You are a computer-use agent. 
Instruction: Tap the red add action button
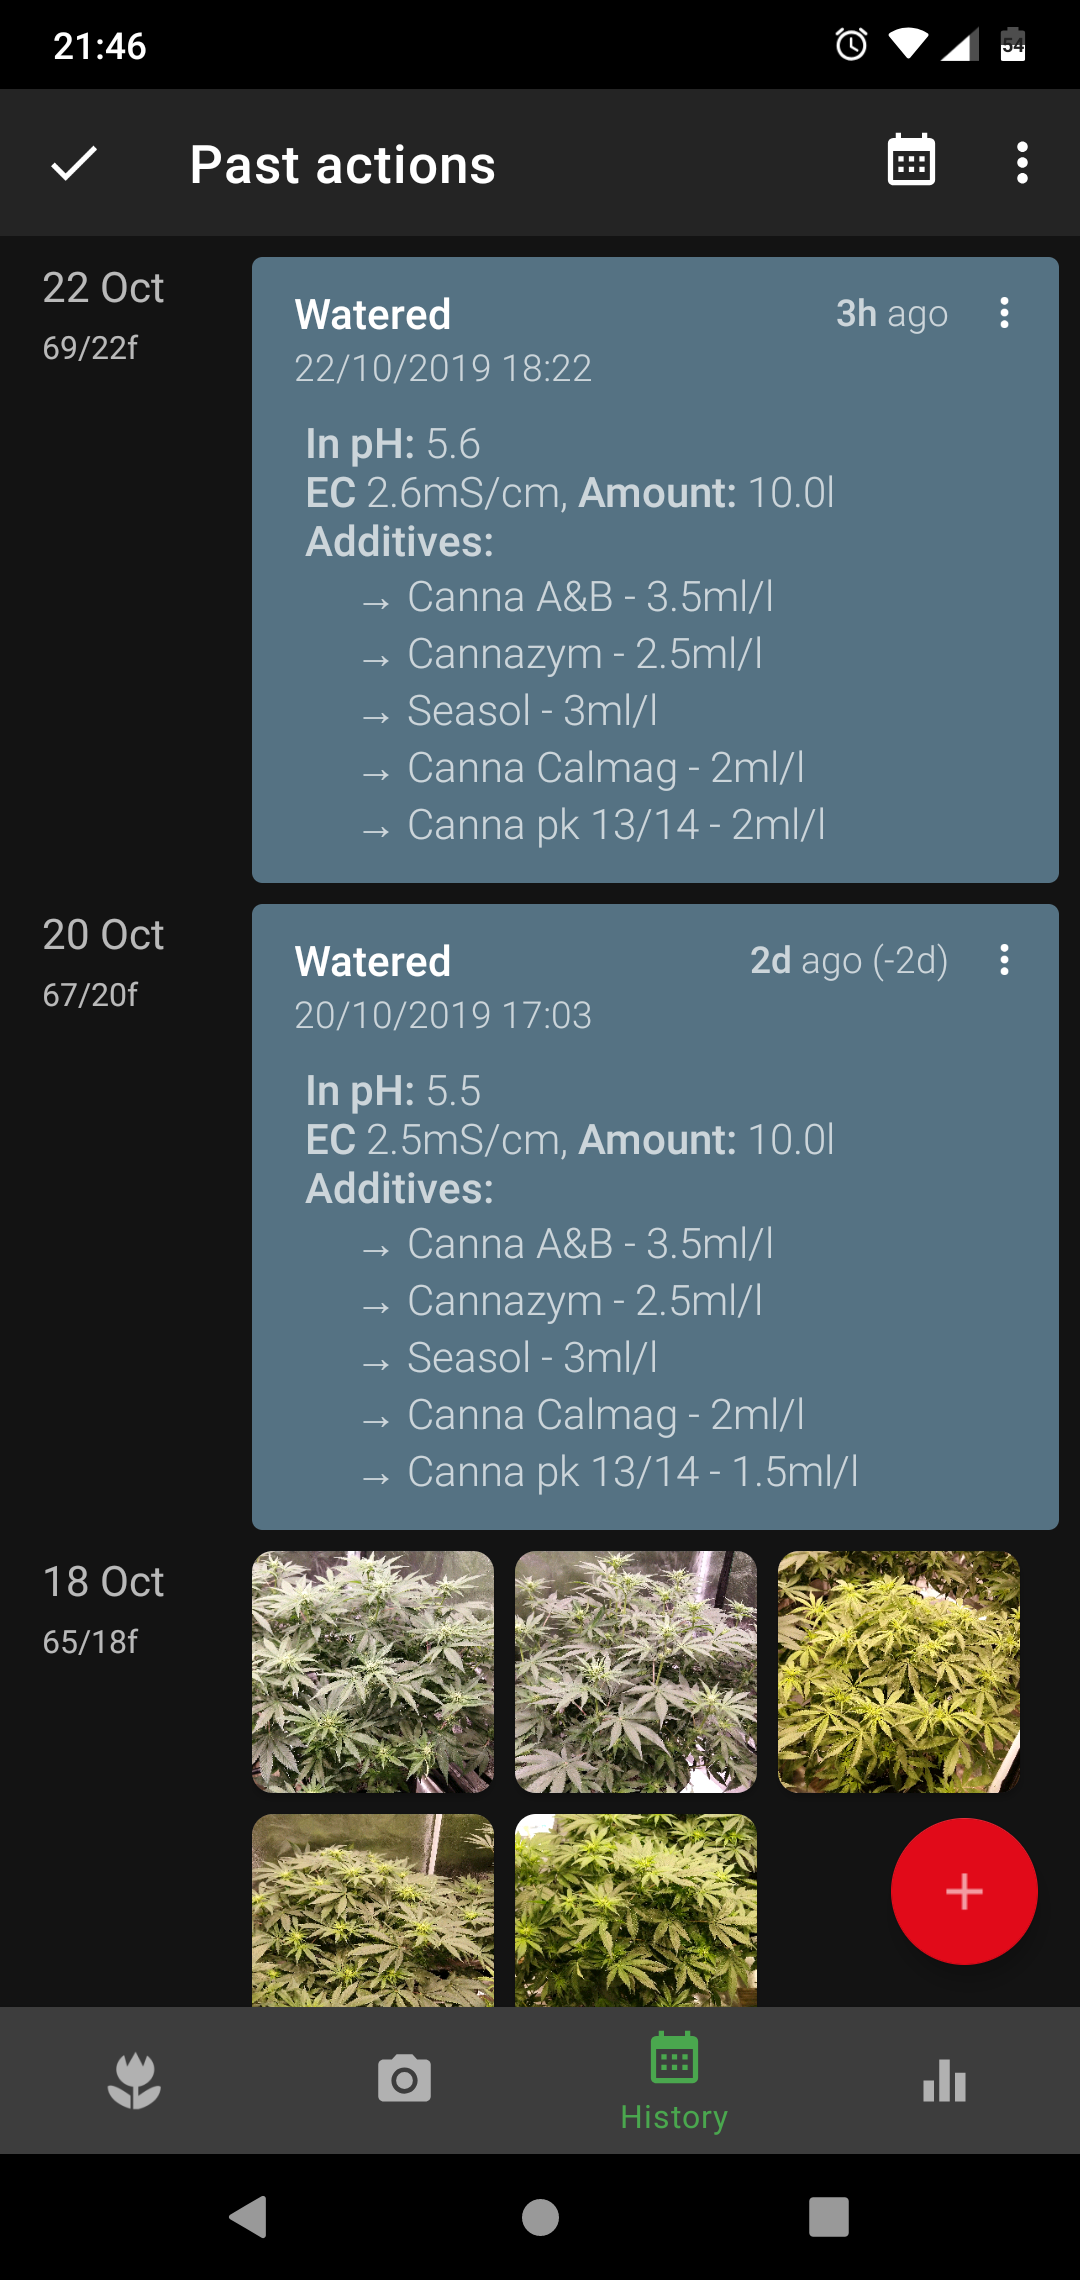coord(963,1891)
